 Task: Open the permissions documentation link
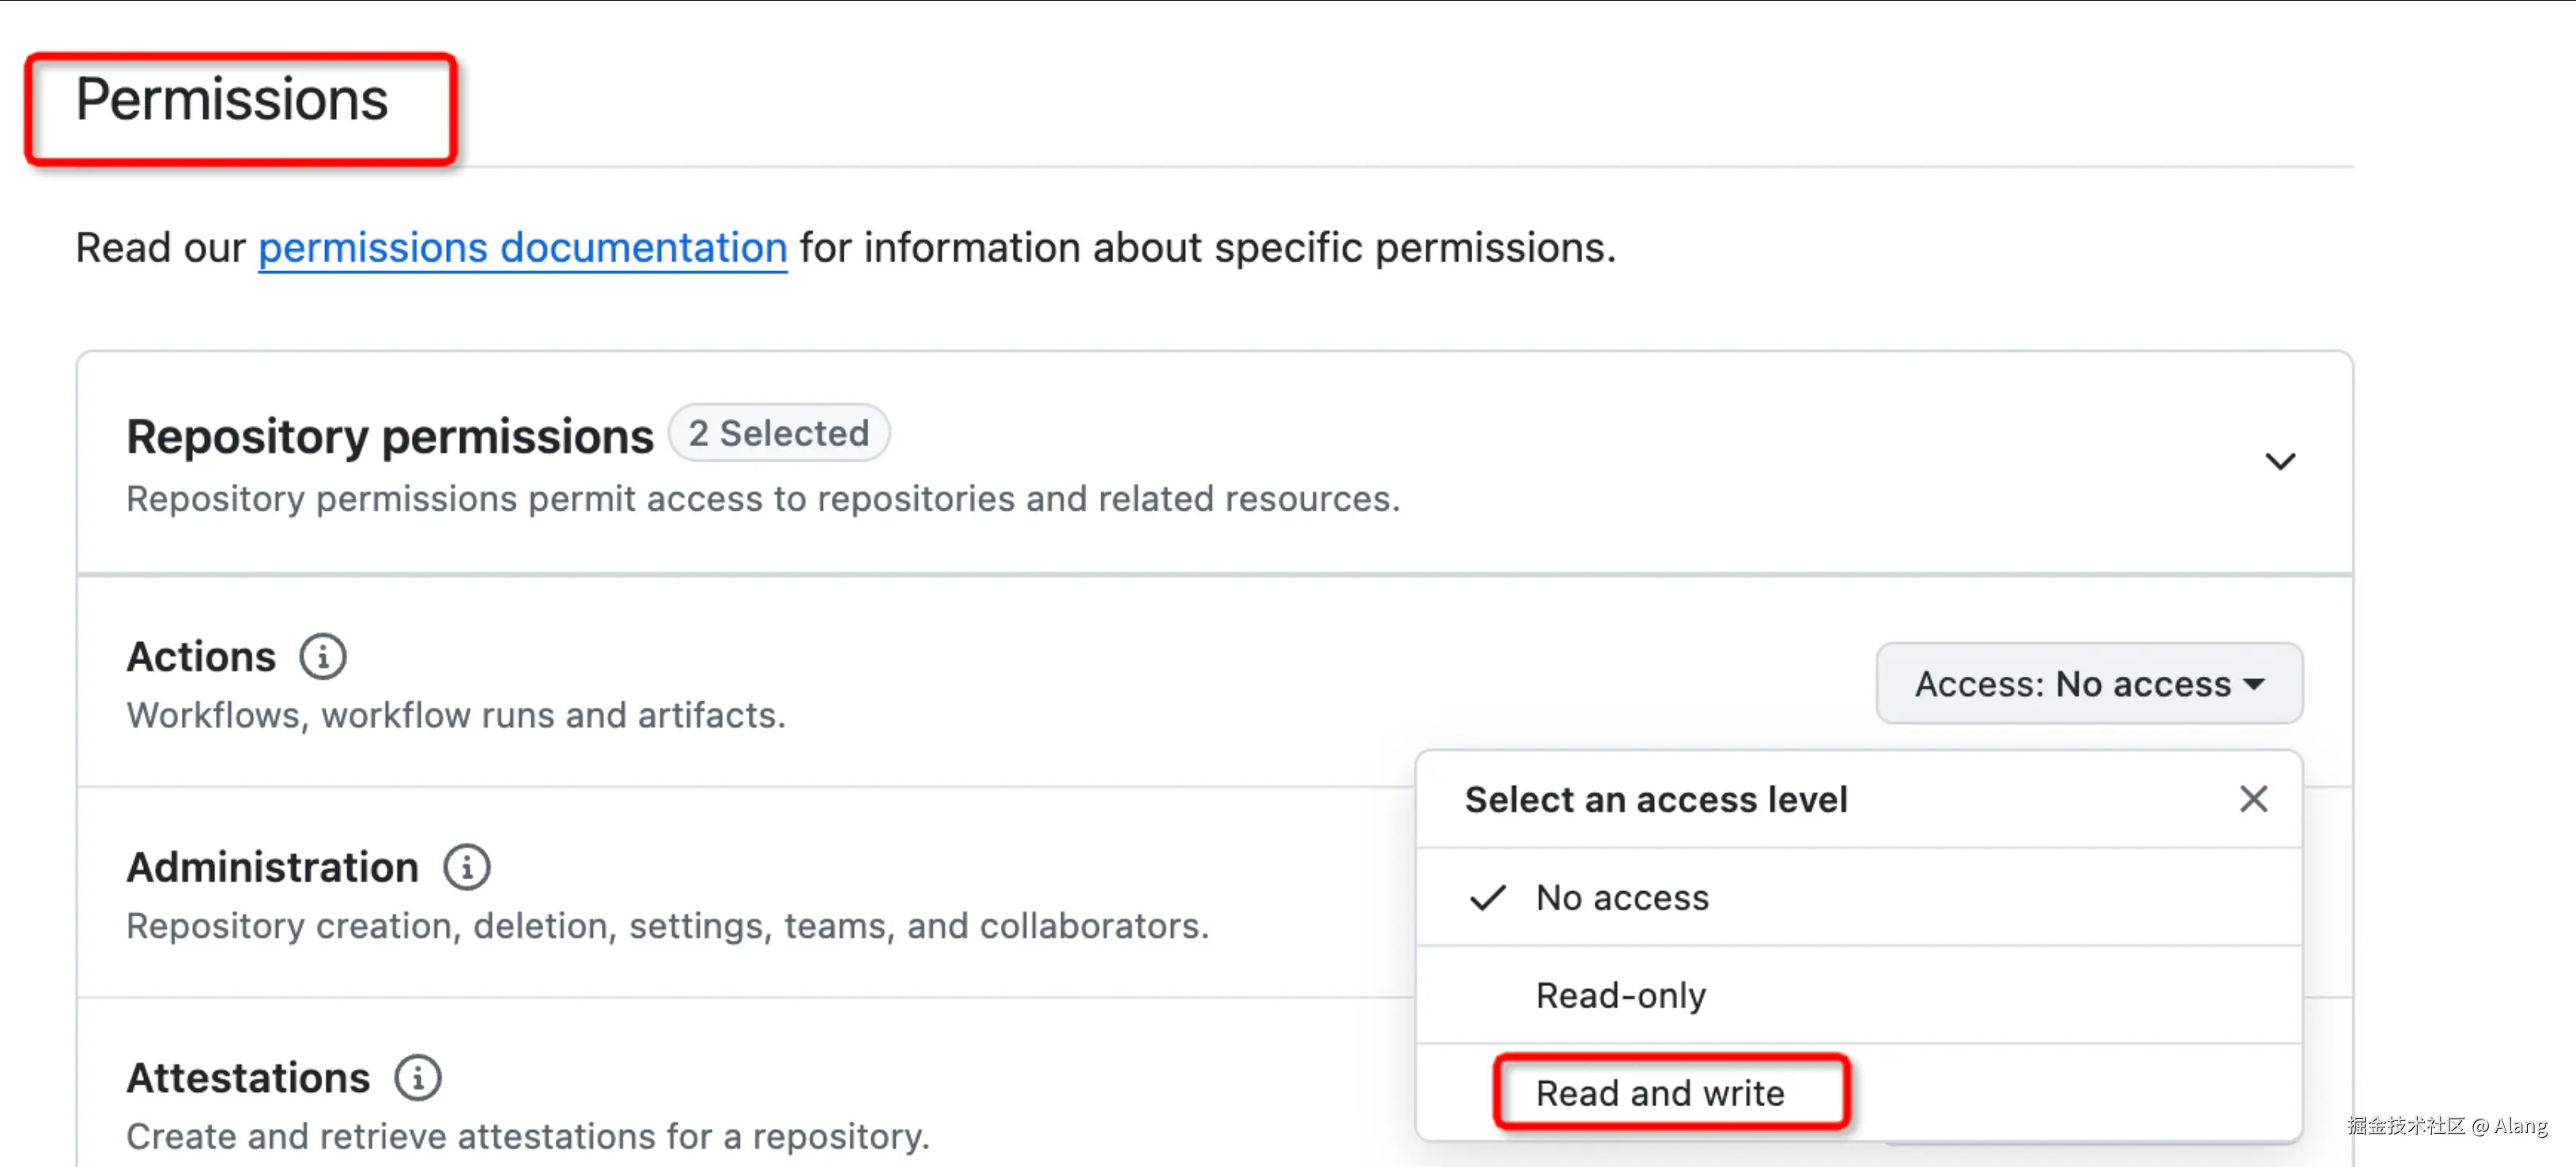pyautogui.click(x=523, y=248)
